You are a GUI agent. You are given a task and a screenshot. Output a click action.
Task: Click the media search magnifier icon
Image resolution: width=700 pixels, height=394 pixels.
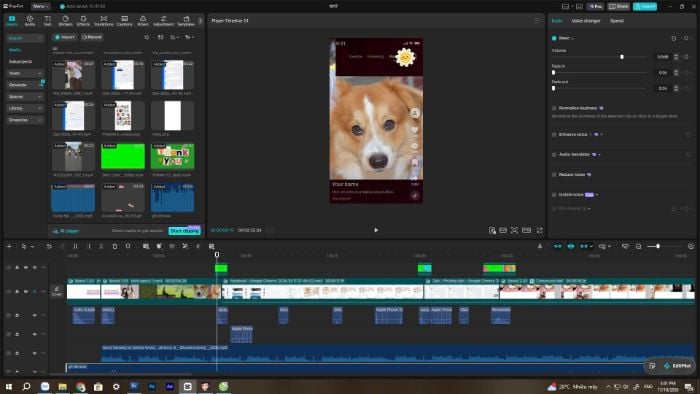tap(147, 37)
